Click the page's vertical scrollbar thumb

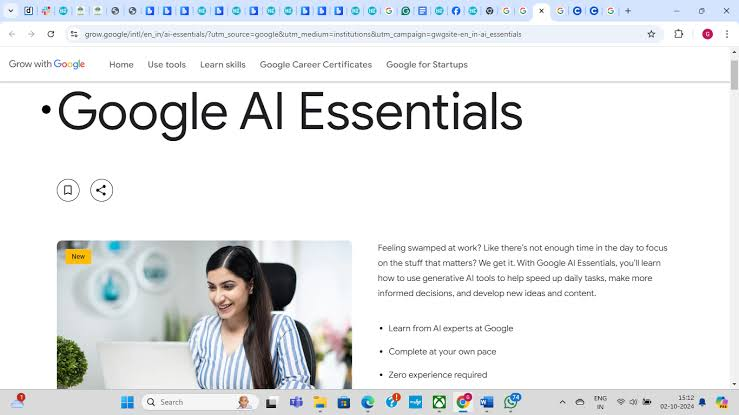coord(734,74)
